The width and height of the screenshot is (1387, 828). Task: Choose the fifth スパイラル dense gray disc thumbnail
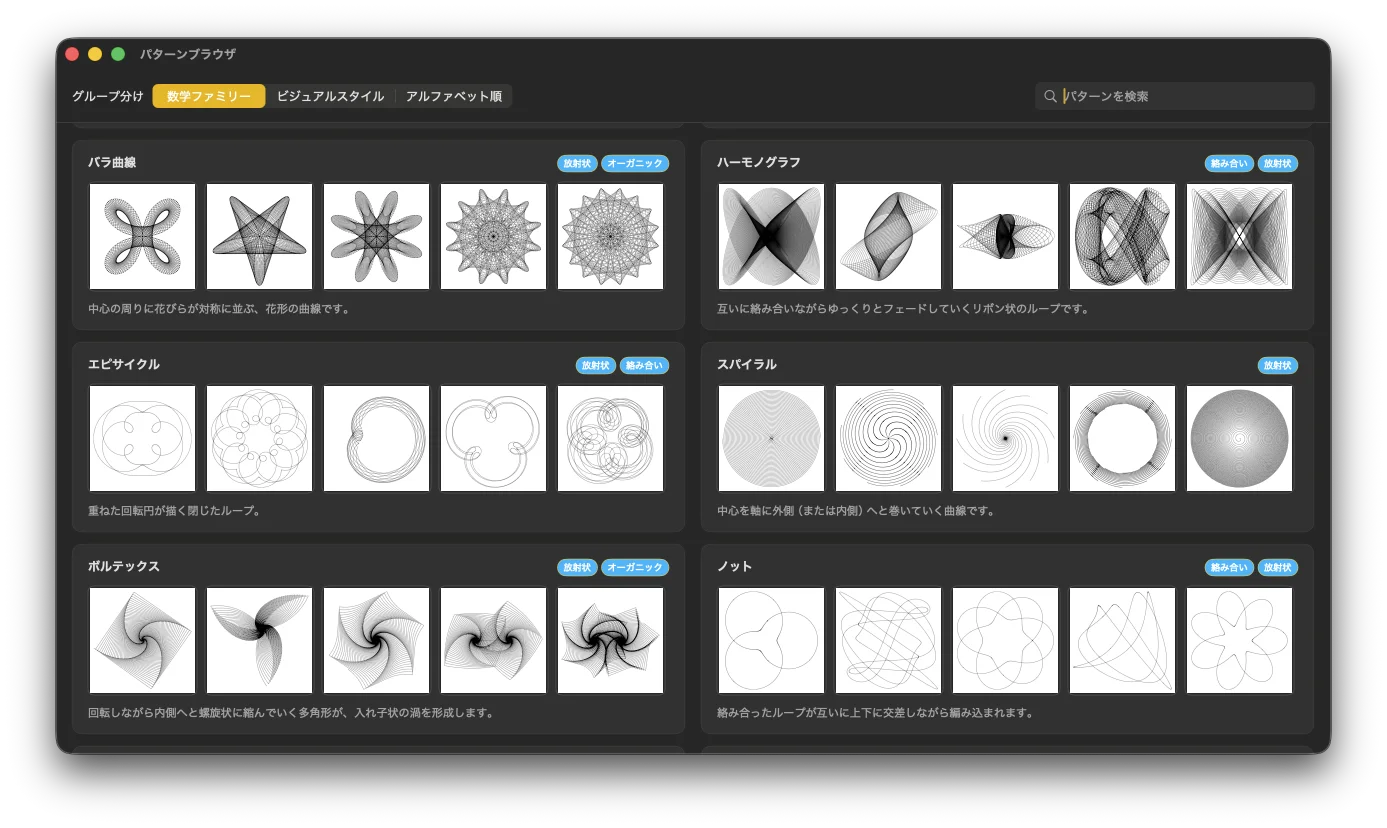pos(1239,438)
